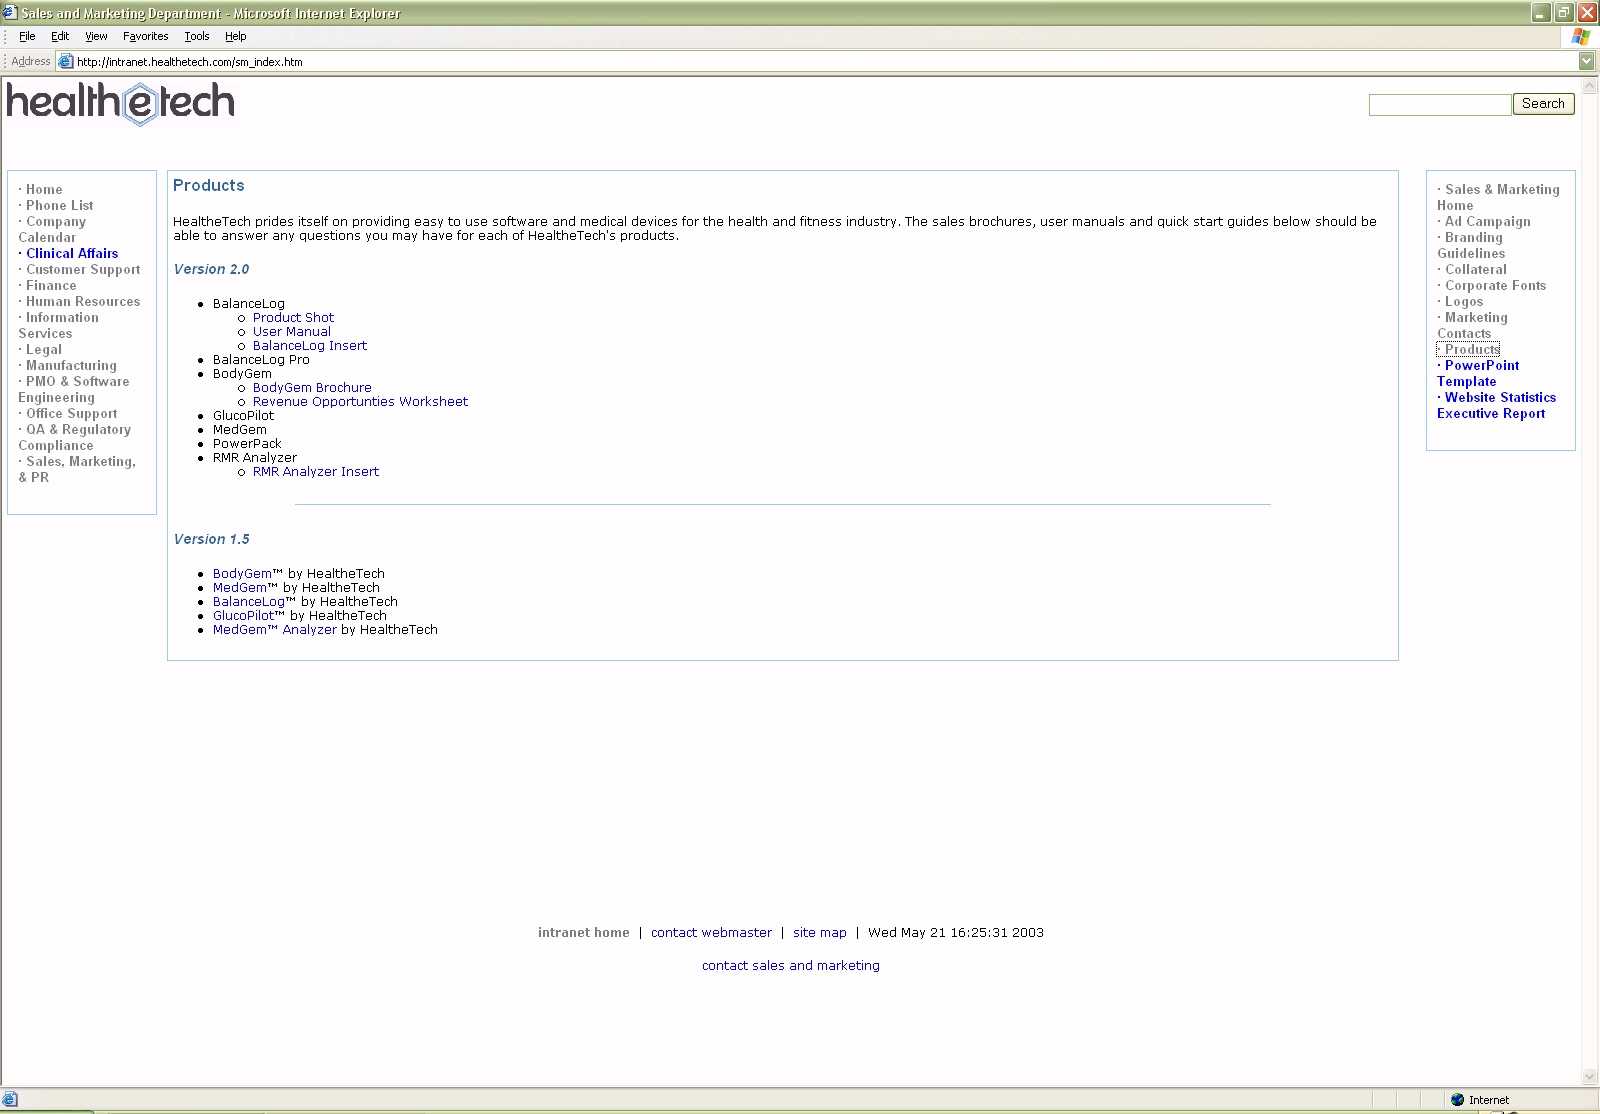Click the contact webmaster footer link

point(711,933)
